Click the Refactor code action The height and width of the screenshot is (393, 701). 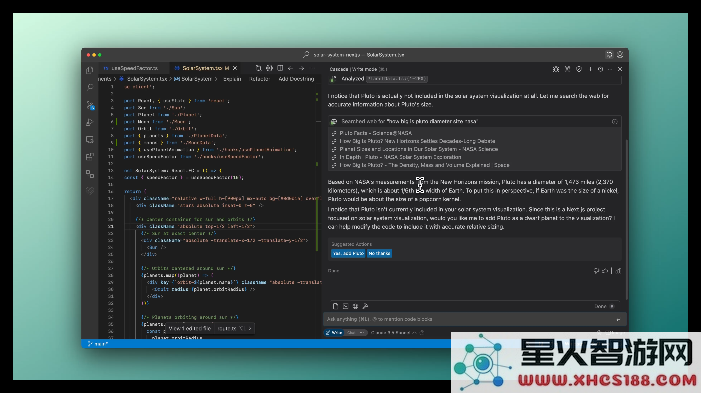(260, 79)
